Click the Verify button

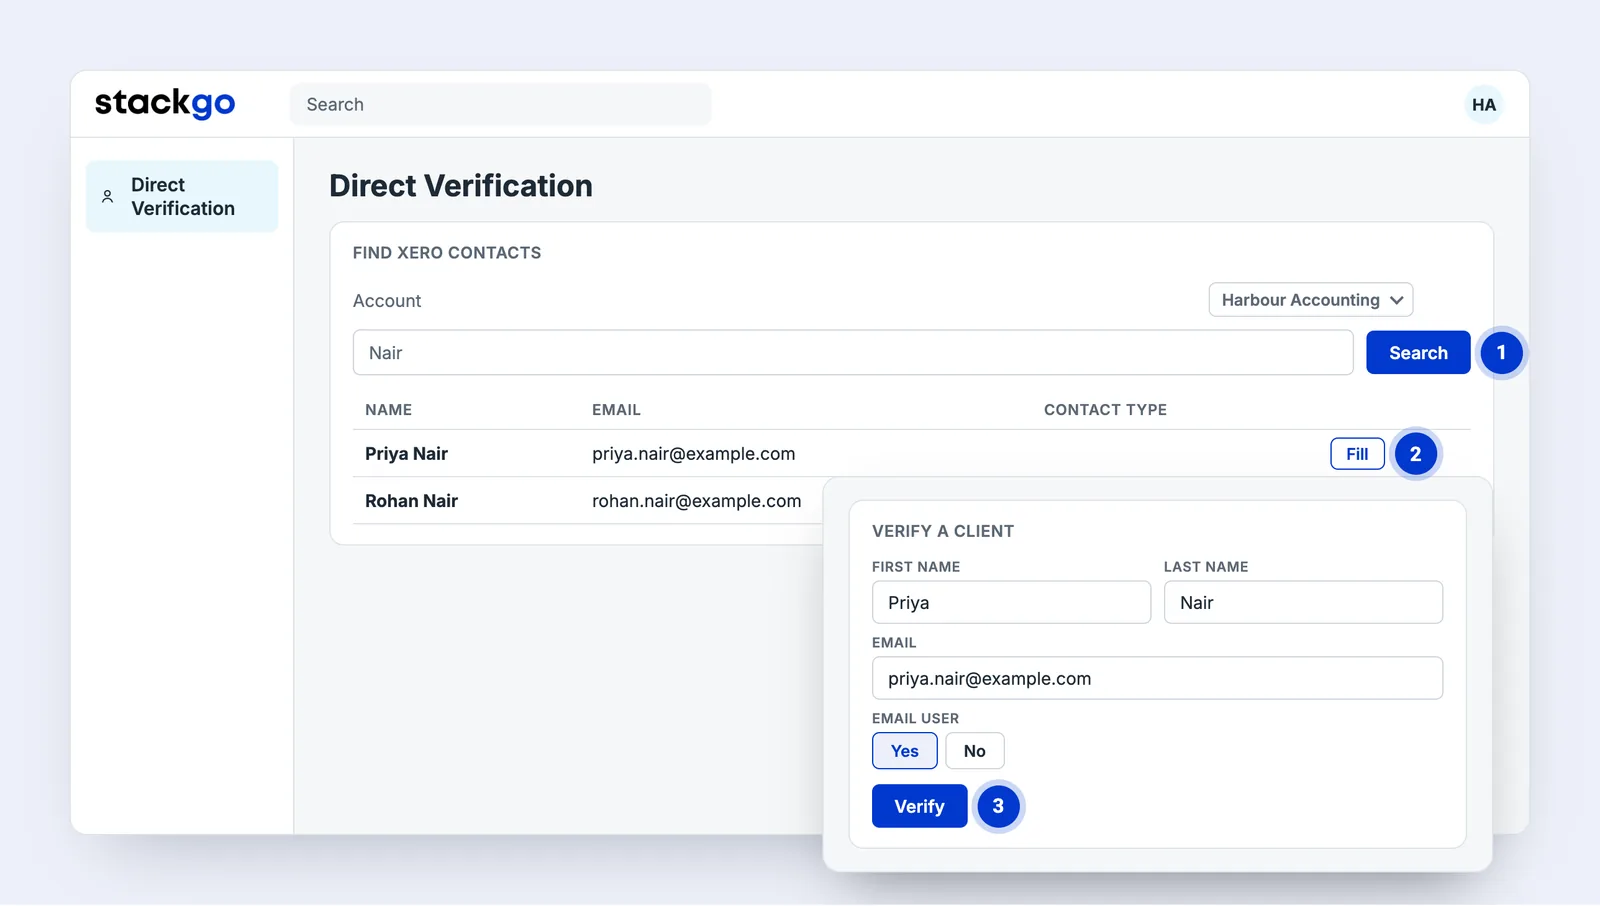[x=919, y=806]
